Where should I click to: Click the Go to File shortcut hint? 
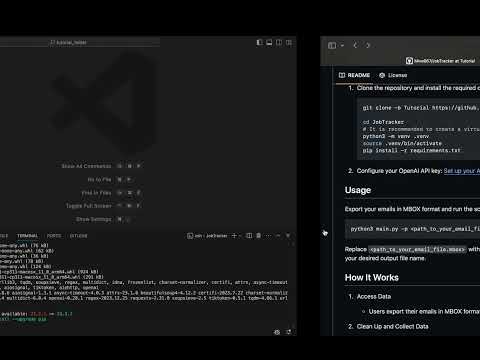point(110,179)
